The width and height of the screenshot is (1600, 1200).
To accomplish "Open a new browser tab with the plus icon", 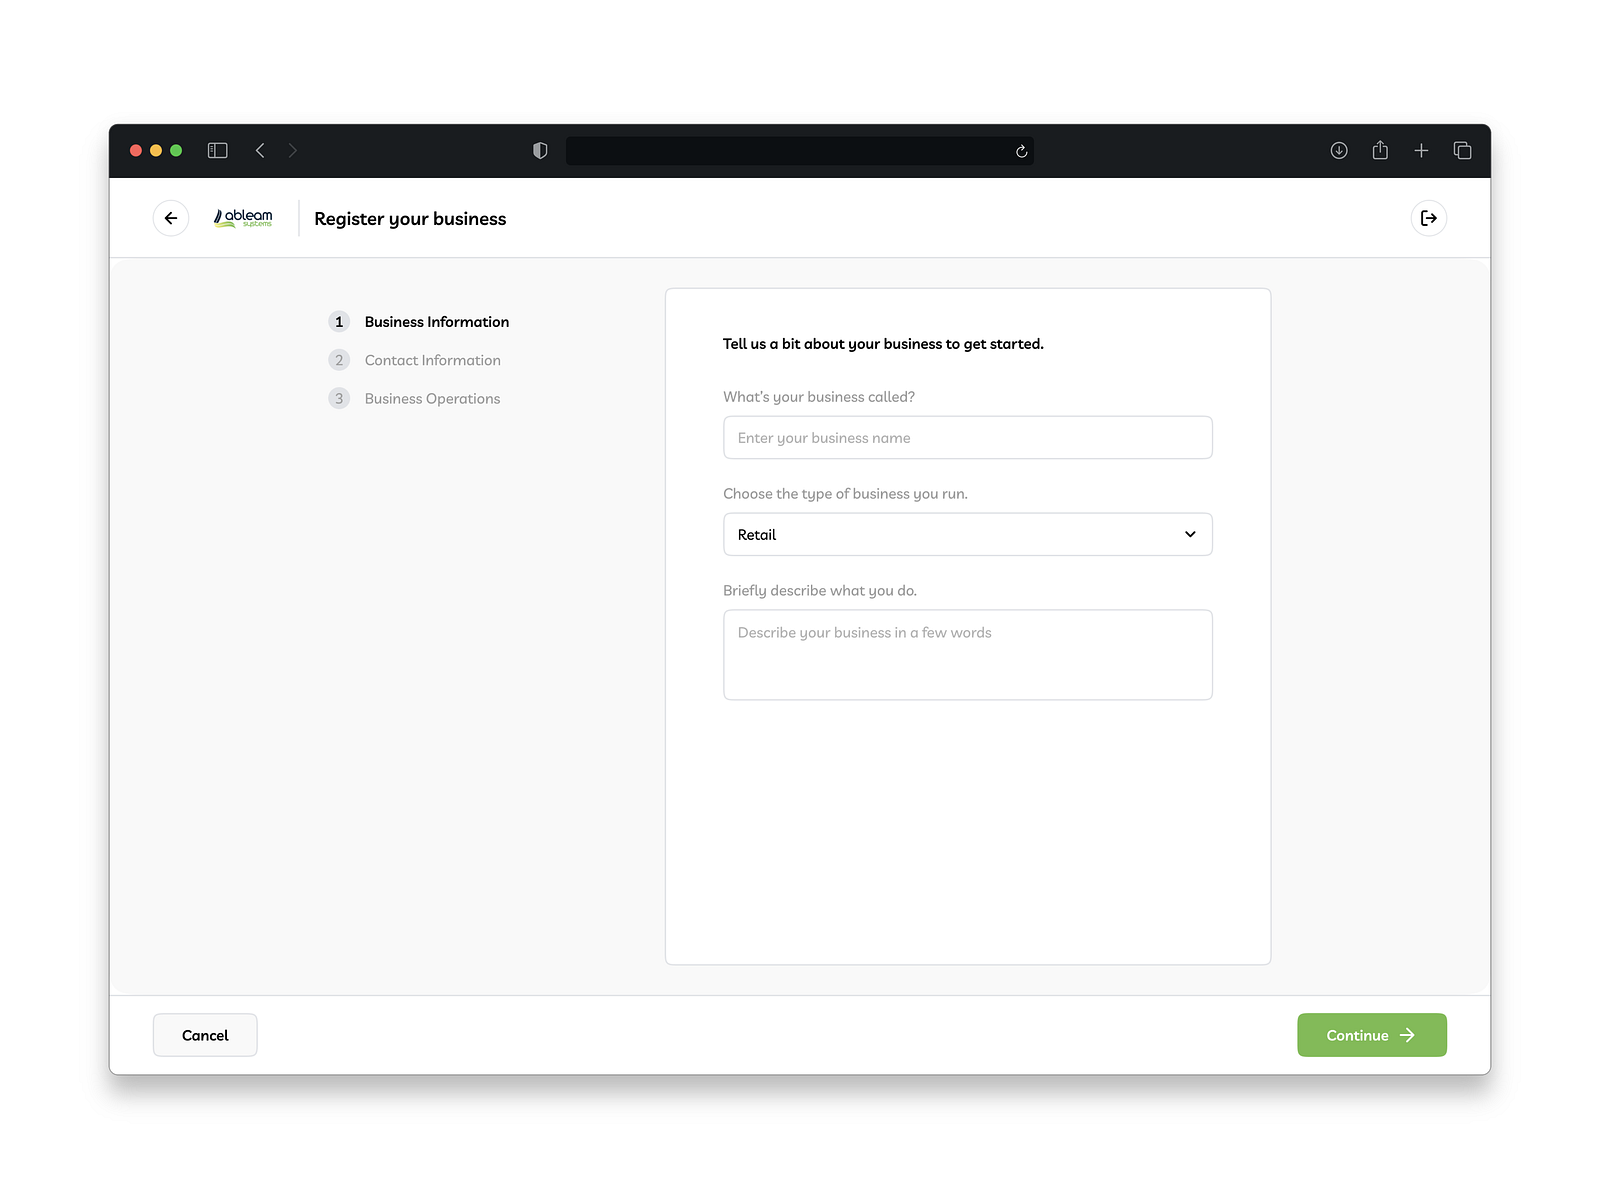I will [x=1421, y=150].
